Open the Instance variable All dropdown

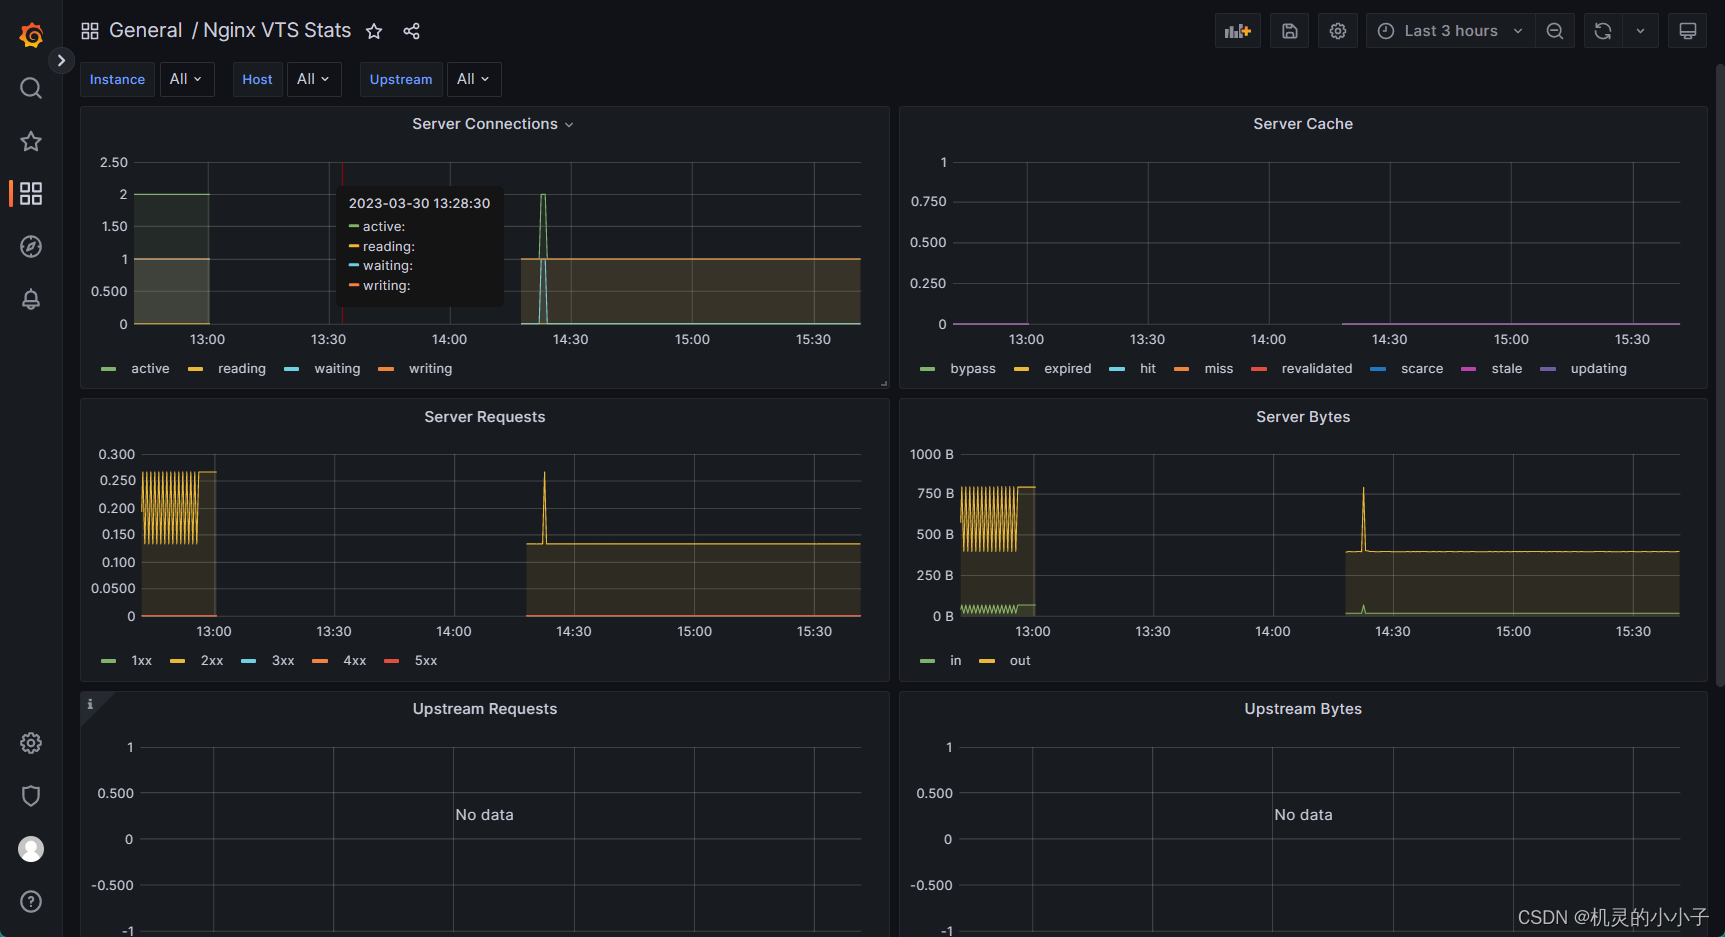(186, 79)
